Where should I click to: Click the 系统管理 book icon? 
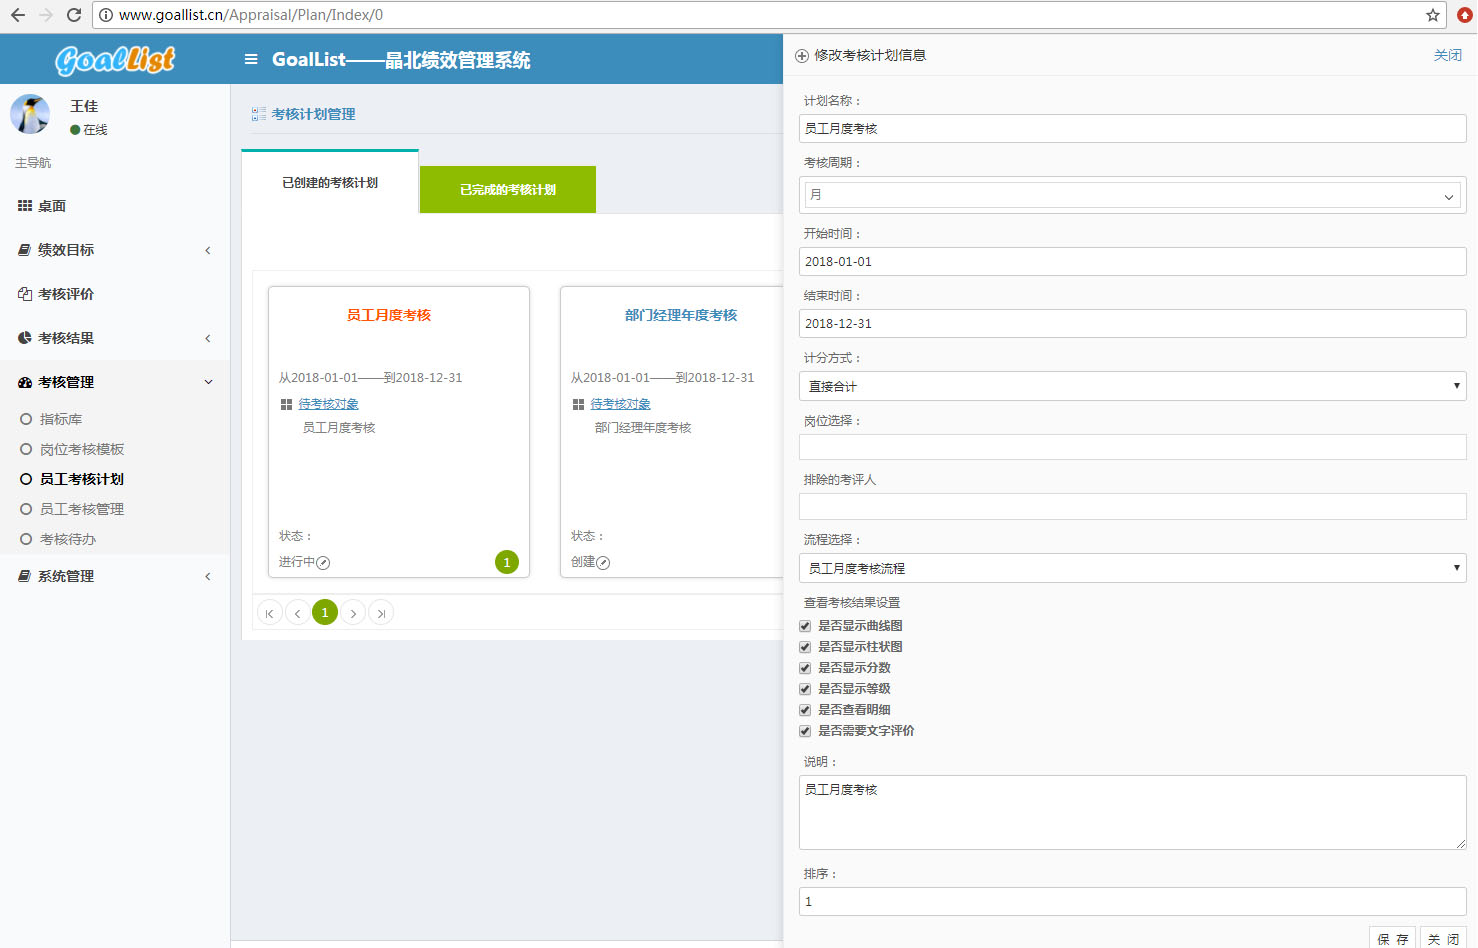tap(25, 576)
